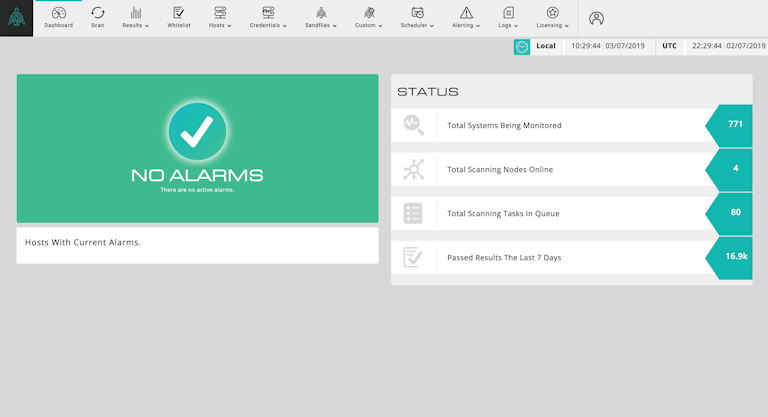Image resolution: width=768 pixels, height=417 pixels.
Task: Click Total Scanning Nodes Online row
Action: coord(571,170)
